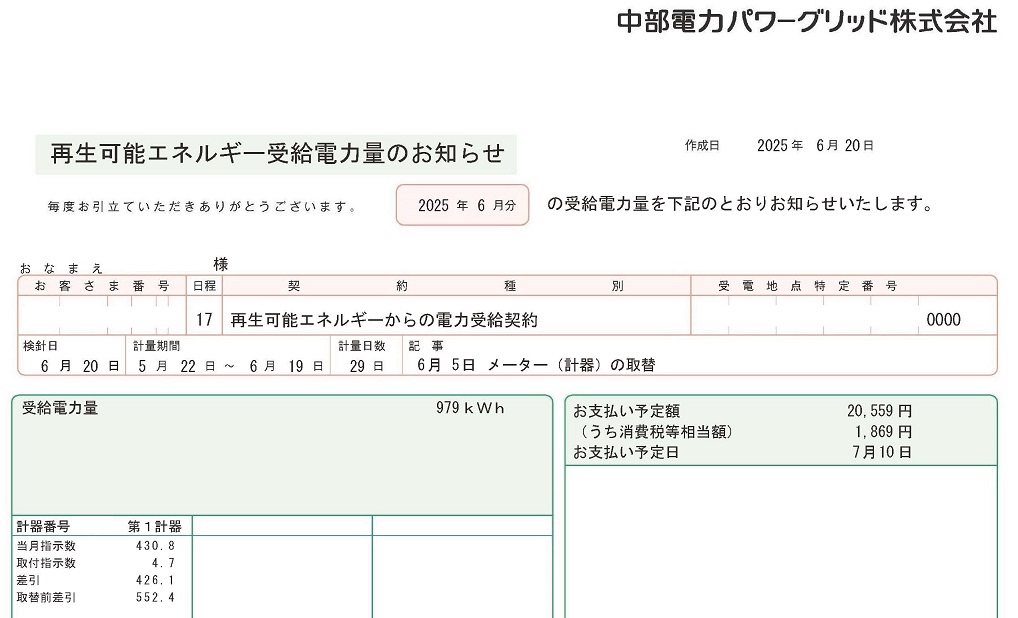Click the difference value 426.1
The image size is (1018, 618).
155,580
